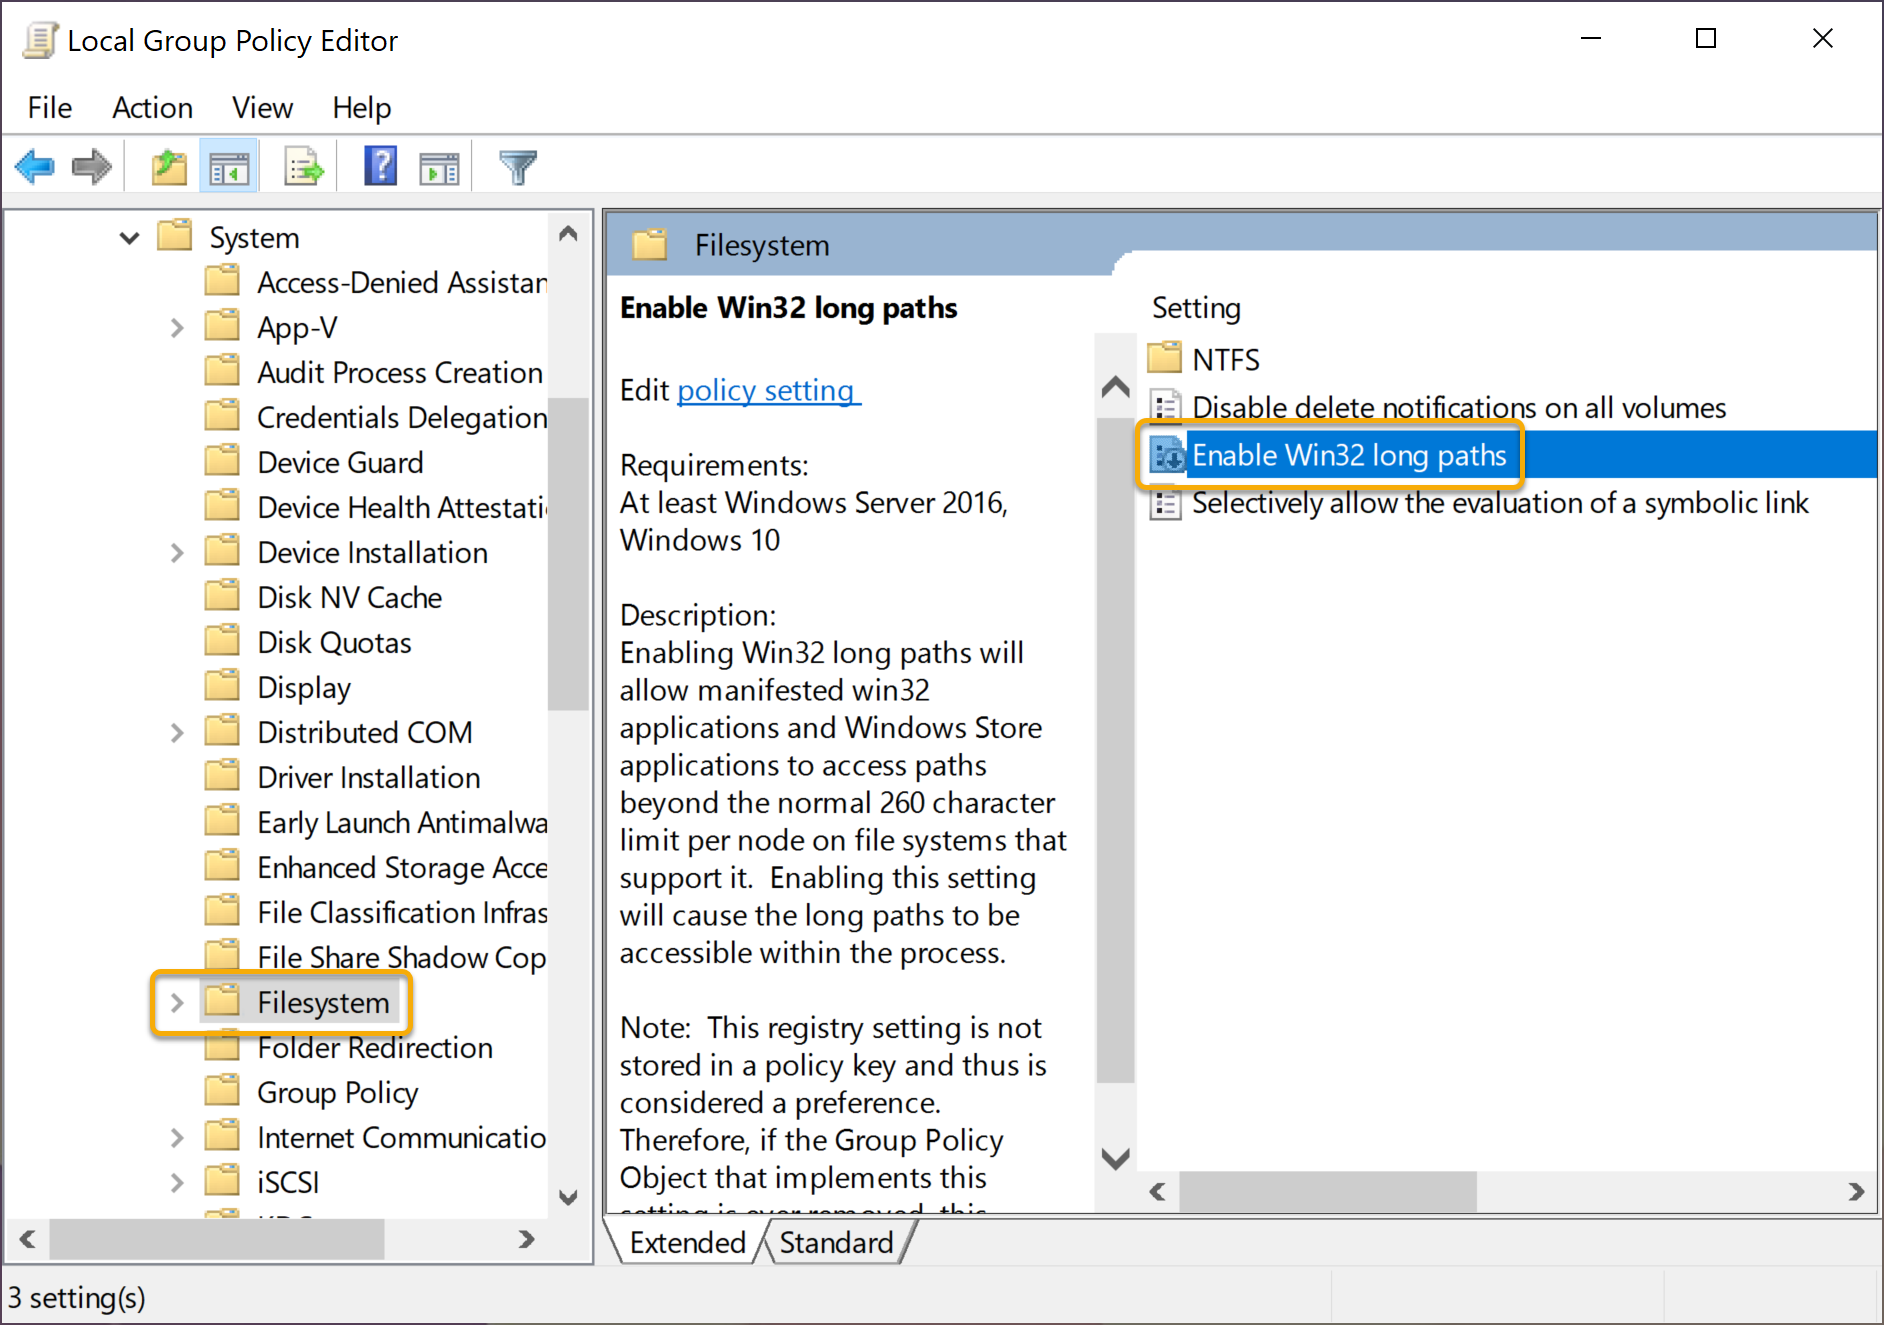This screenshot has height=1325, width=1884.
Task: Click the Device Guard folder icon
Action: click(x=222, y=461)
